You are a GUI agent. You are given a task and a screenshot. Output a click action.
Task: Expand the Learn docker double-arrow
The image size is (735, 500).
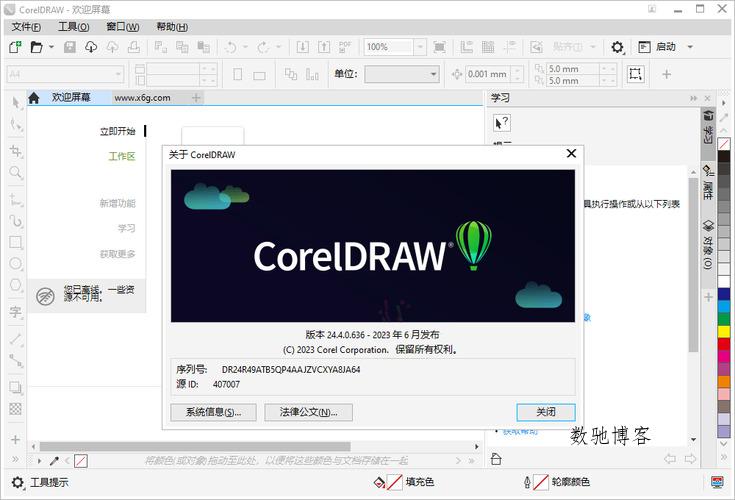[694, 98]
